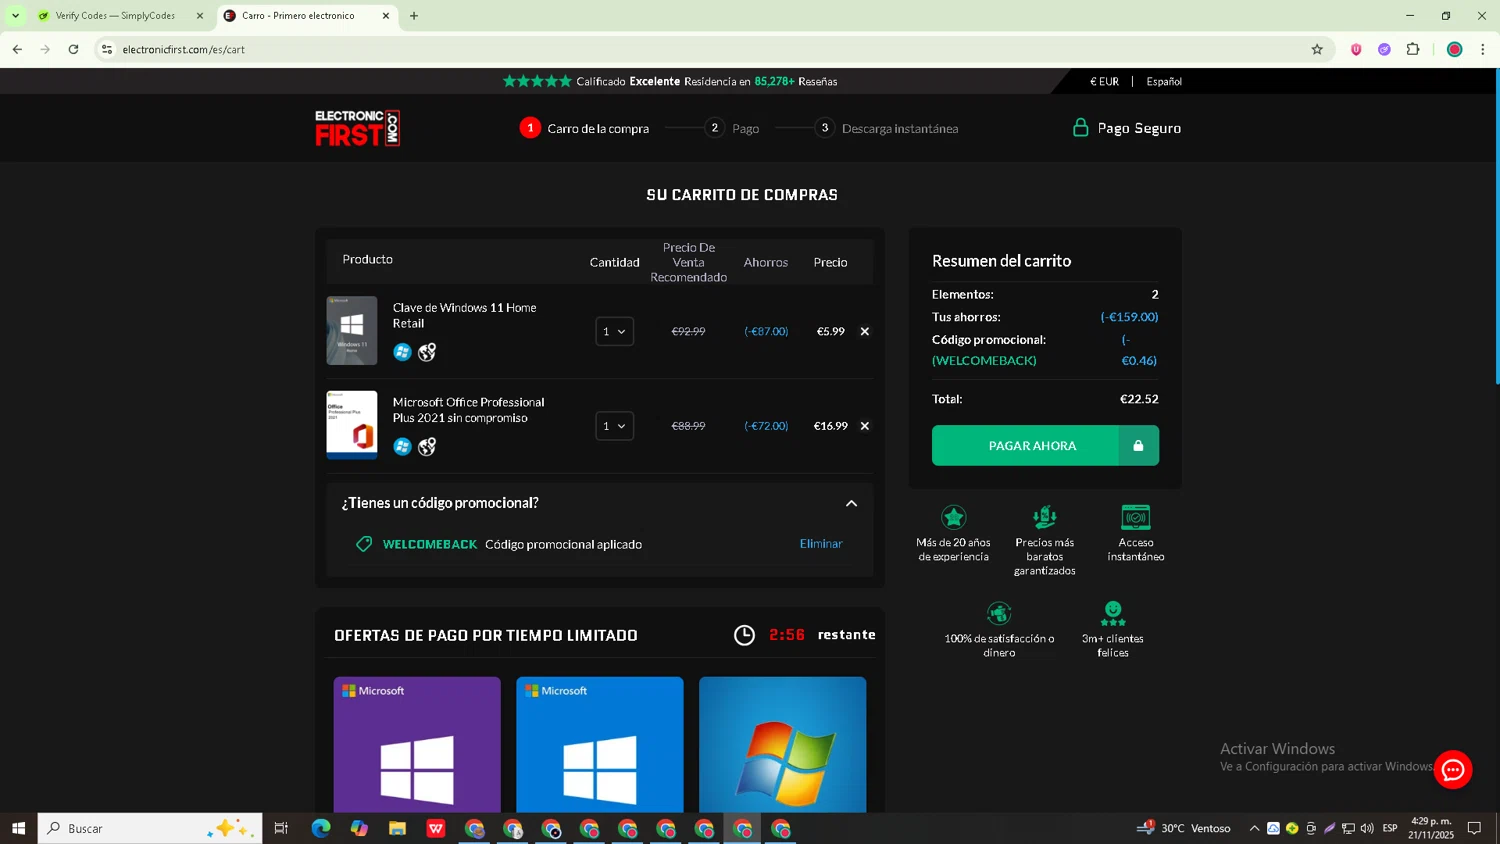Image resolution: width=1500 pixels, height=844 pixels.
Task: Click the clock icon in limited time offers
Action: pos(744,635)
